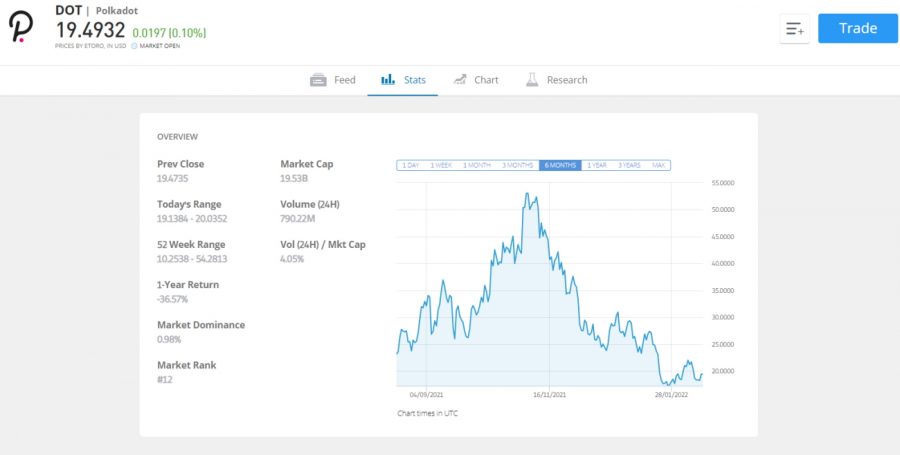Viewport: 900px width, 455px height.
Task: Click the Stats bar-chart icon
Action: click(388, 80)
